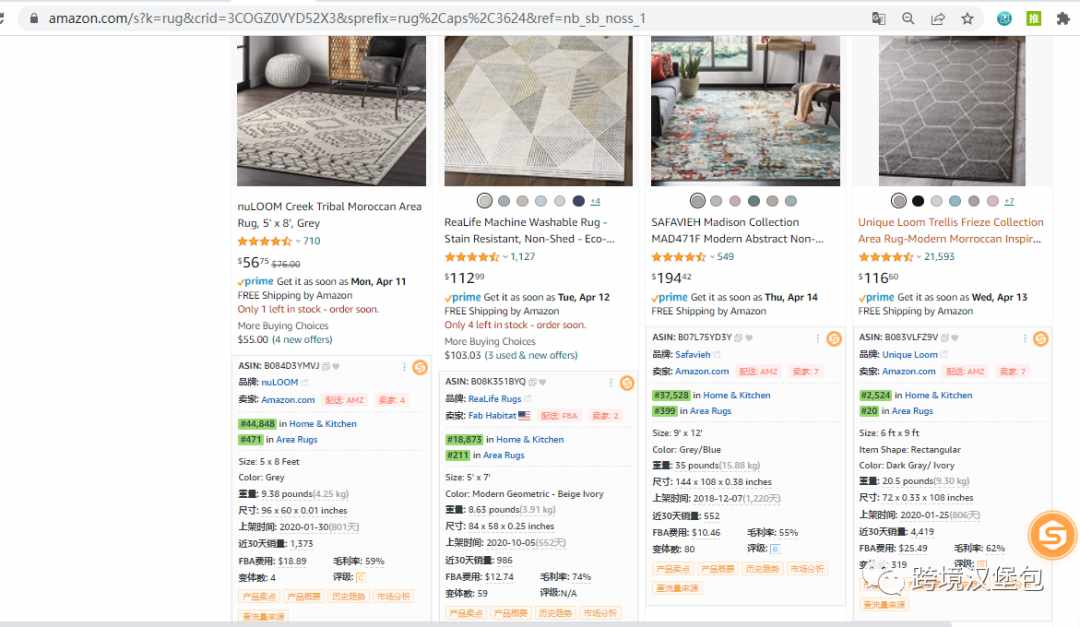
Task: Click the translate page icon in address bar
Action: click(878, 19)
